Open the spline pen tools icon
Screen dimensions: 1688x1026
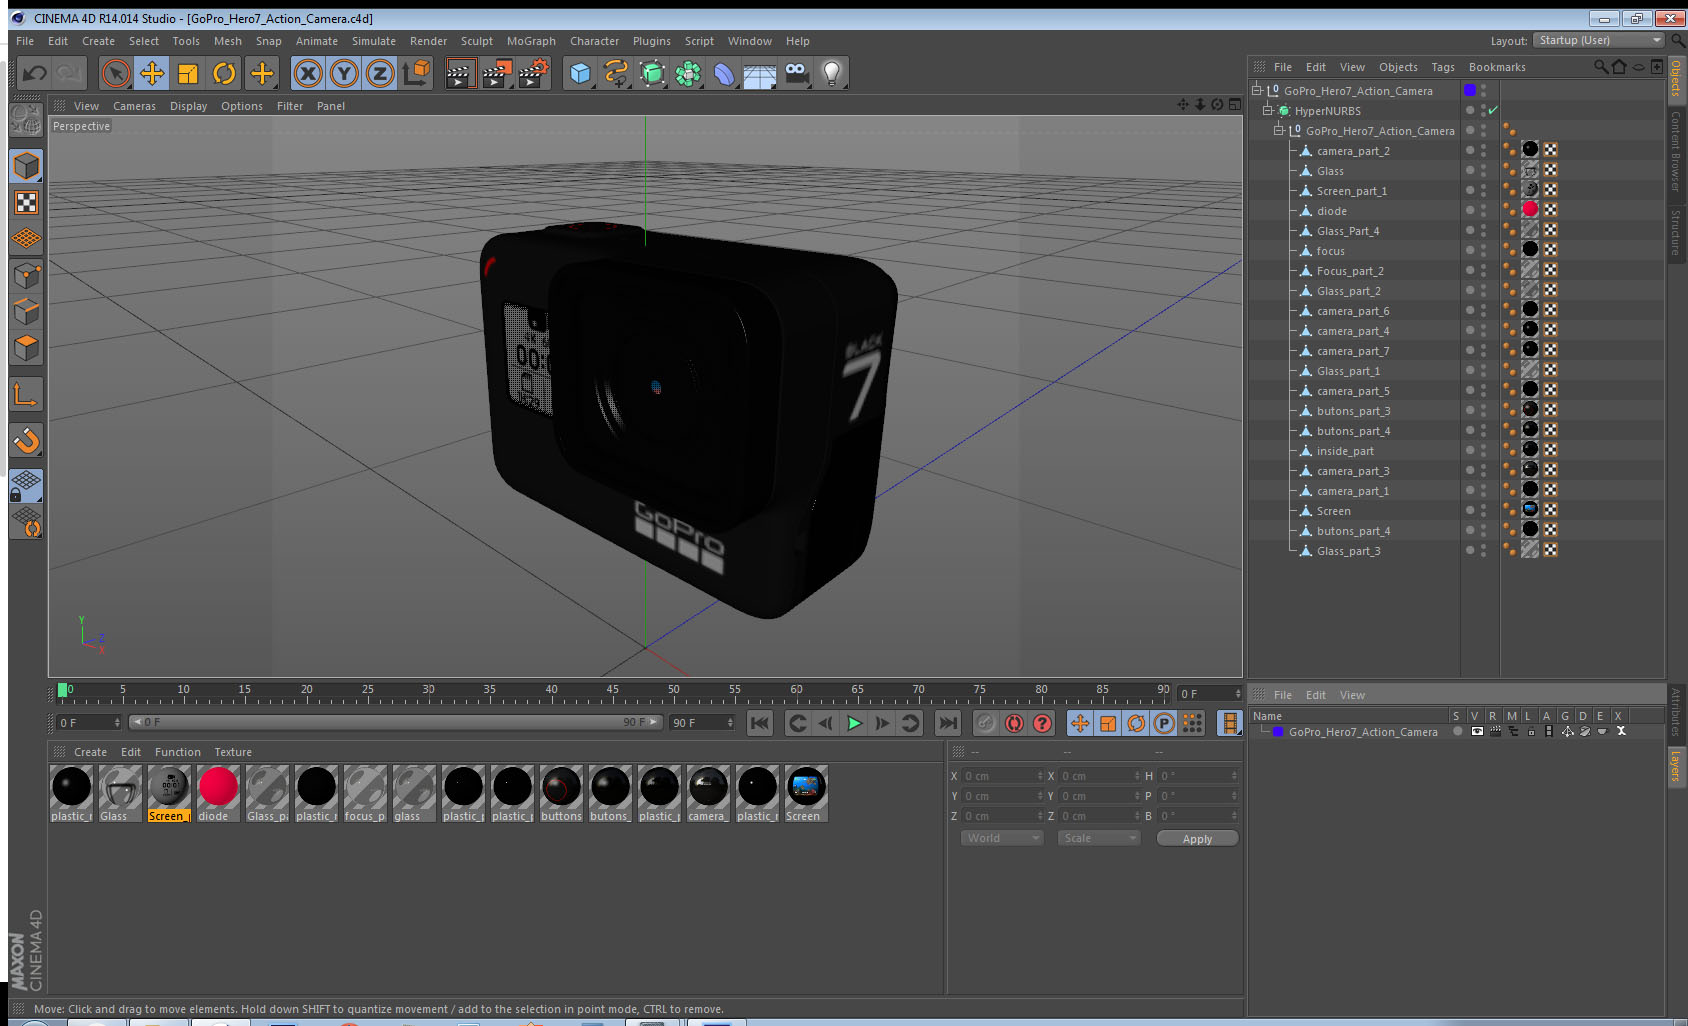coord(616,73)
